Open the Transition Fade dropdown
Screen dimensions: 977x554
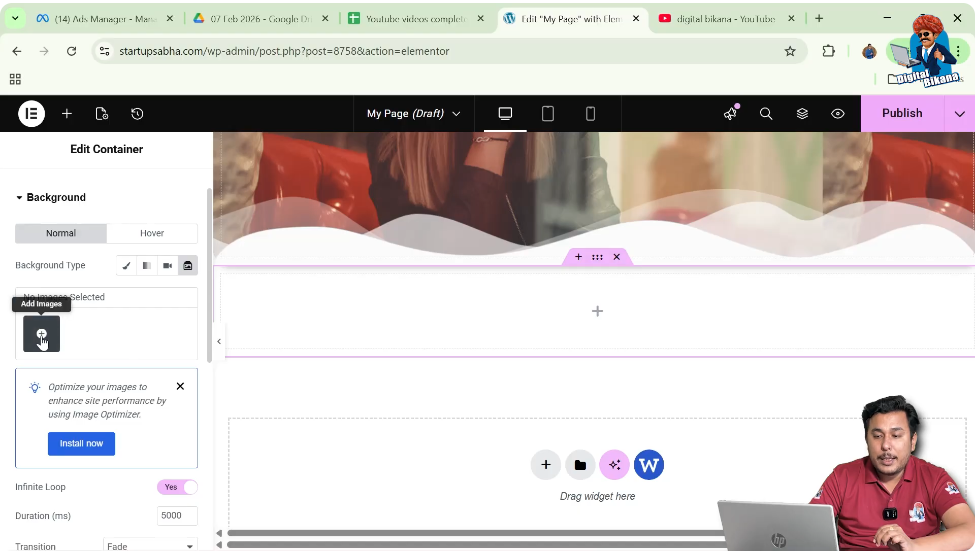150,545
